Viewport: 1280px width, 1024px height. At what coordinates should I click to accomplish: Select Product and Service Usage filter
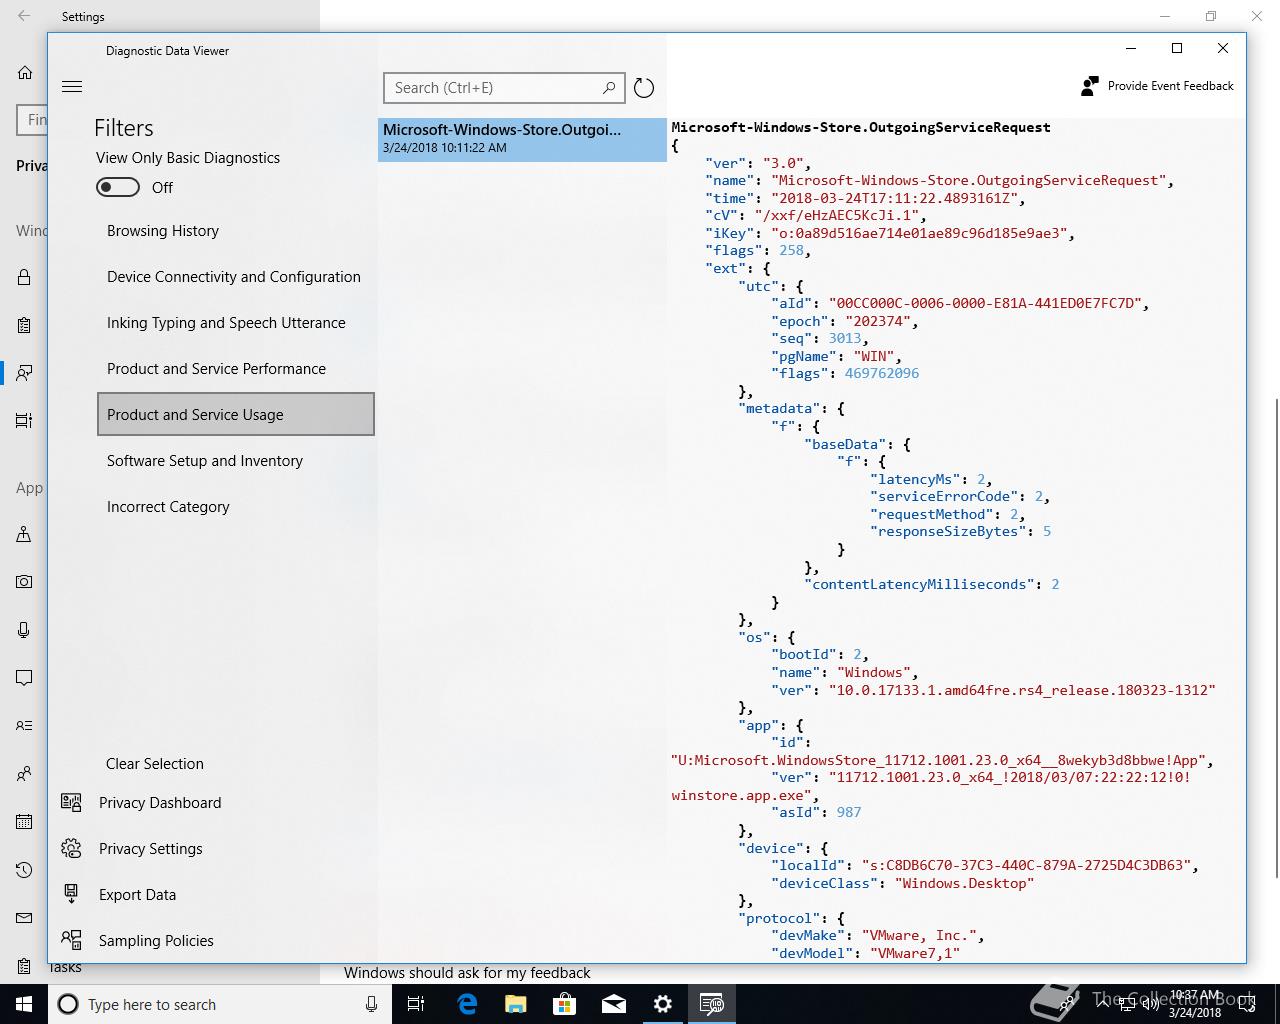[236, 414]
